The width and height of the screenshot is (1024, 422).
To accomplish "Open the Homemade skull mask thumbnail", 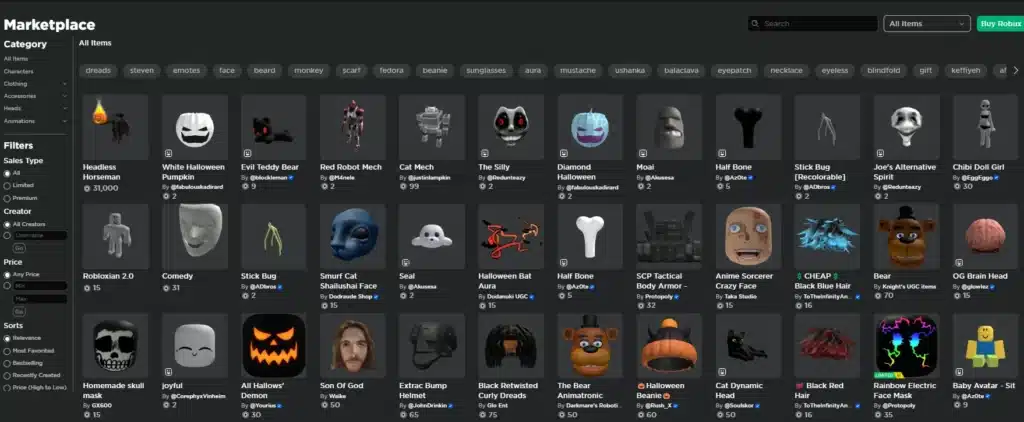I will 116,346.
